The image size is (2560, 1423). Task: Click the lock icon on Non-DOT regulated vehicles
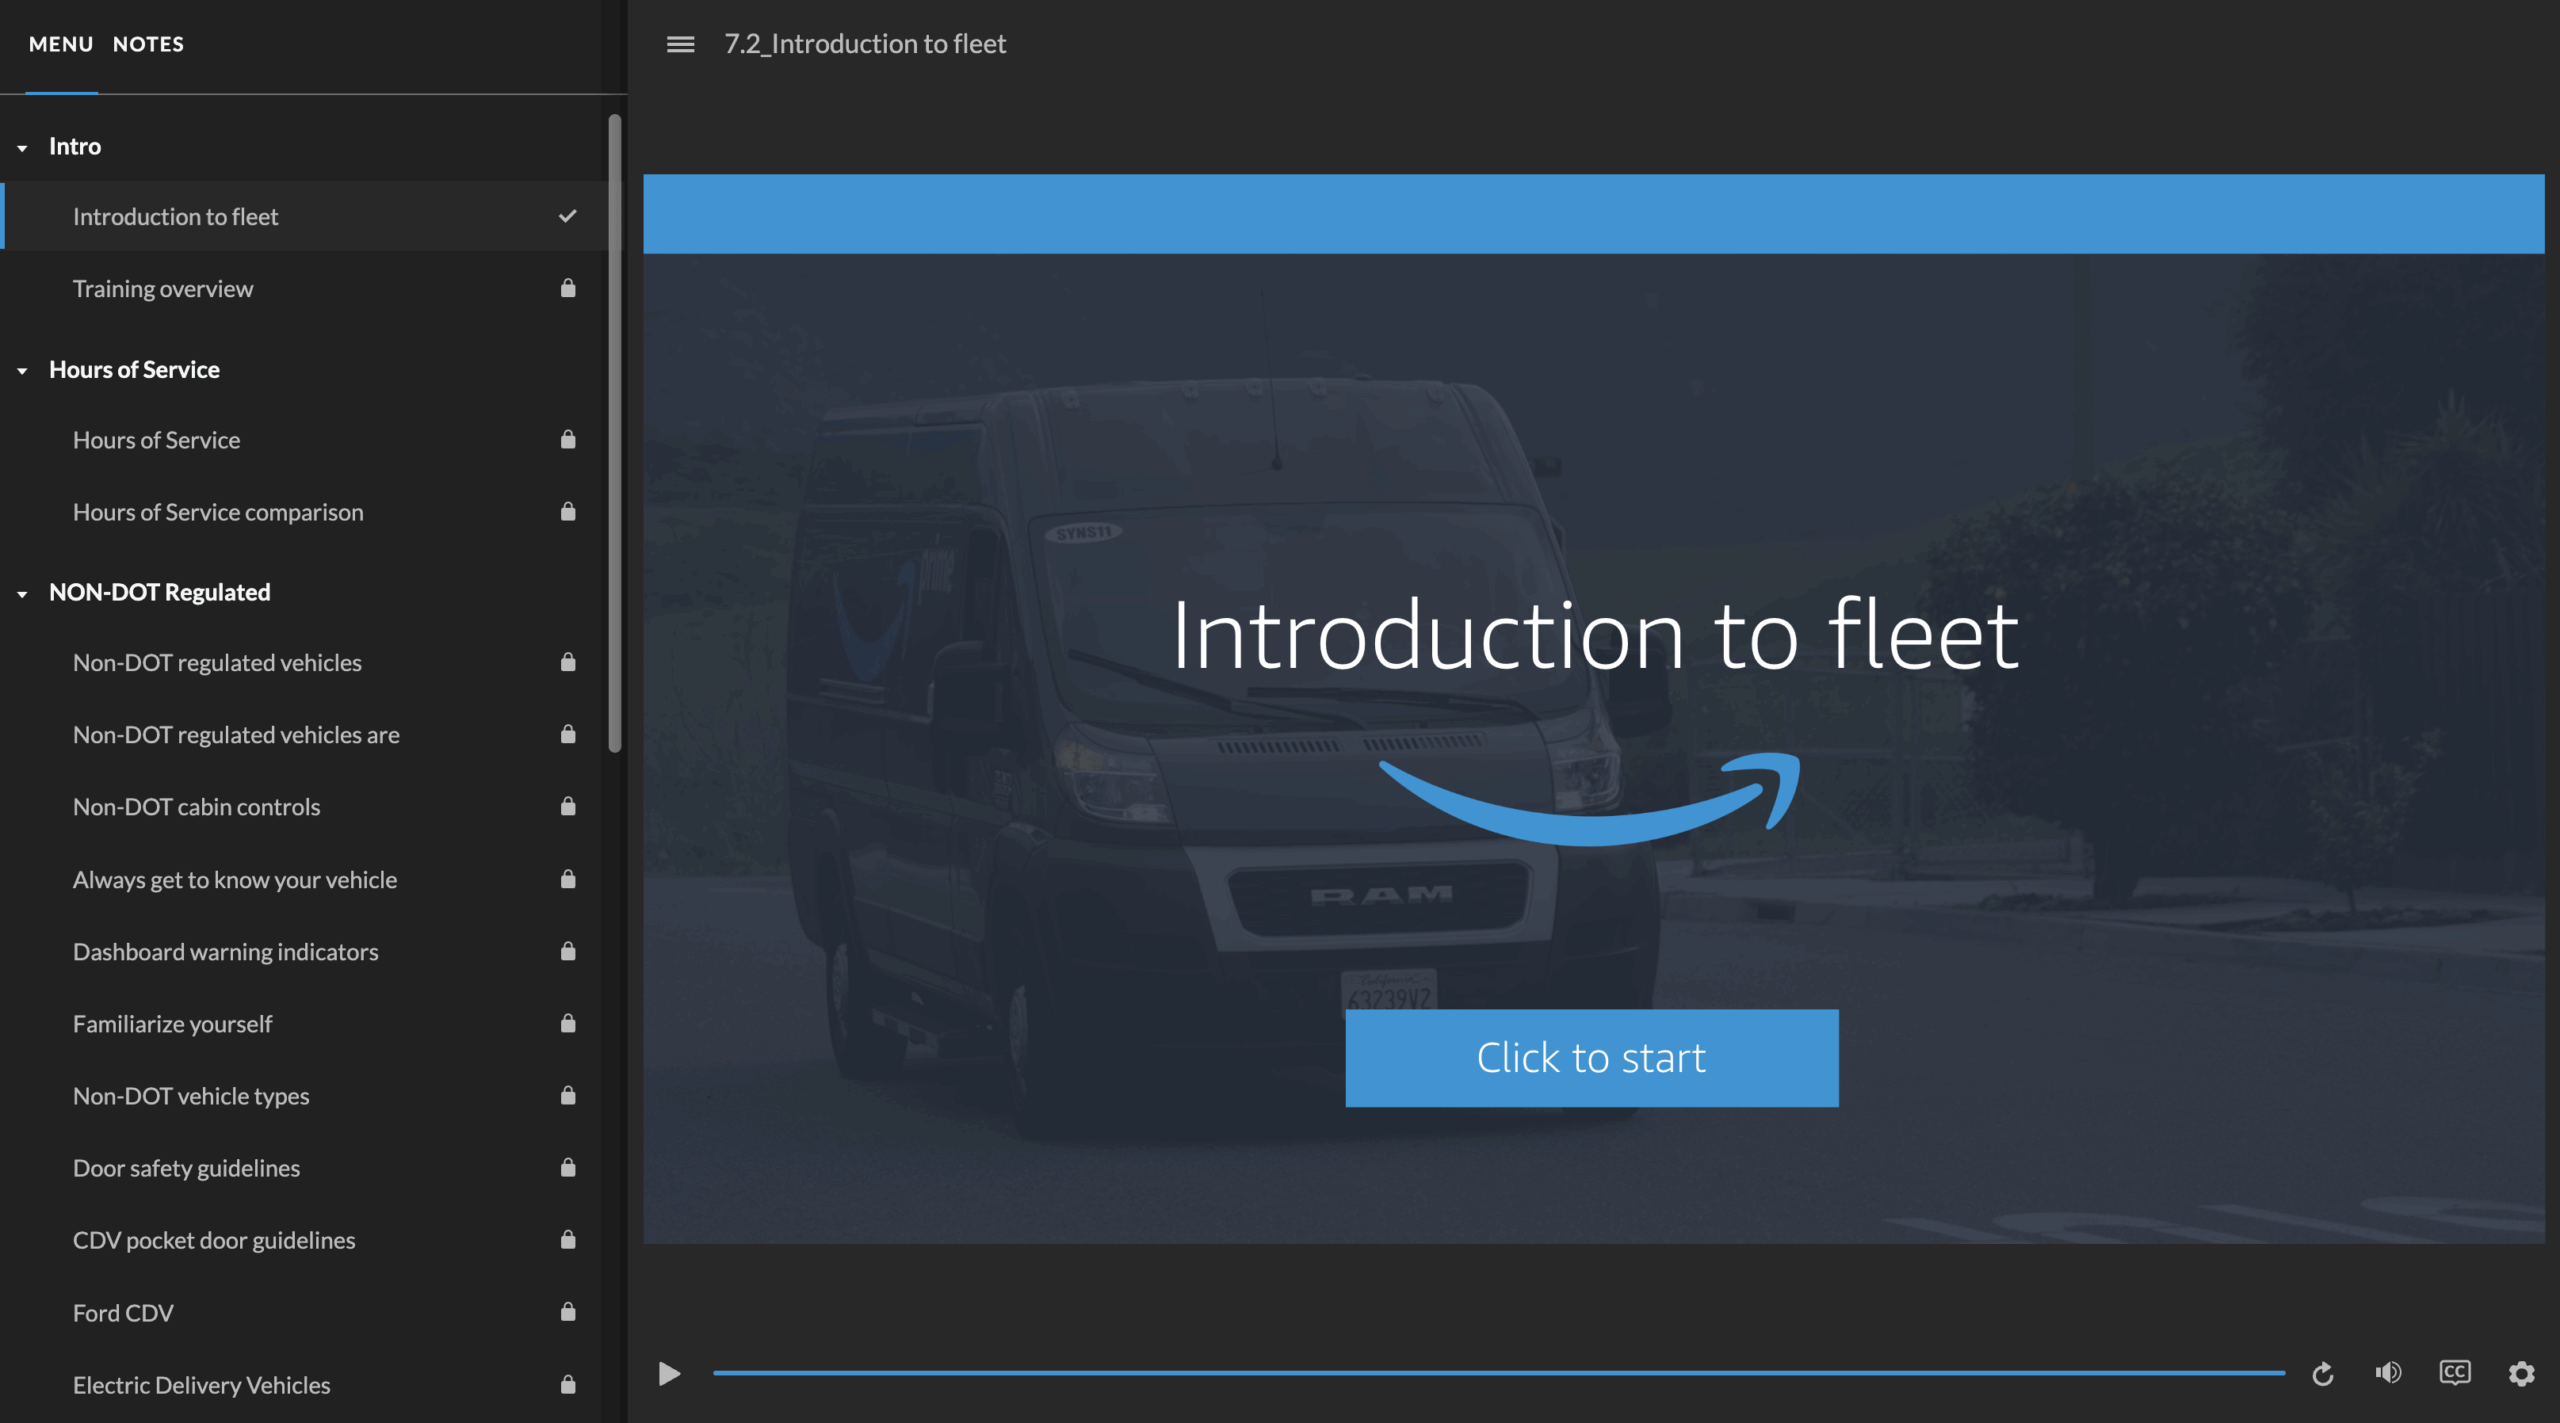[x=568, y=662]
